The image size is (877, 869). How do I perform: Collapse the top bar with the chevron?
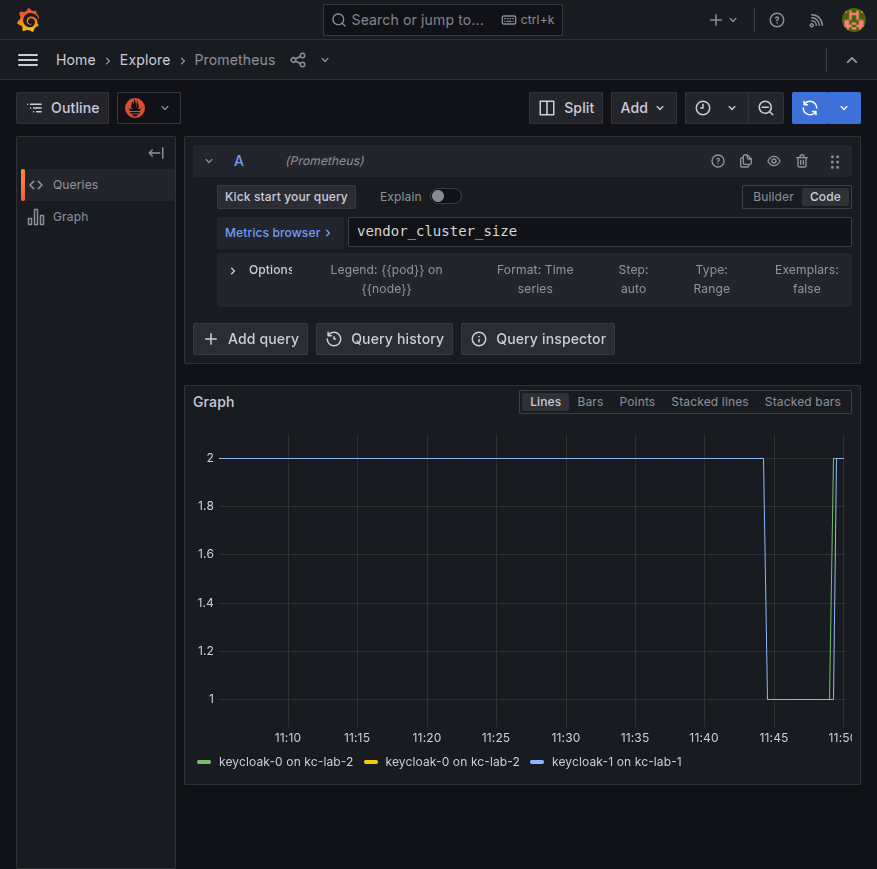coord(851,60)
